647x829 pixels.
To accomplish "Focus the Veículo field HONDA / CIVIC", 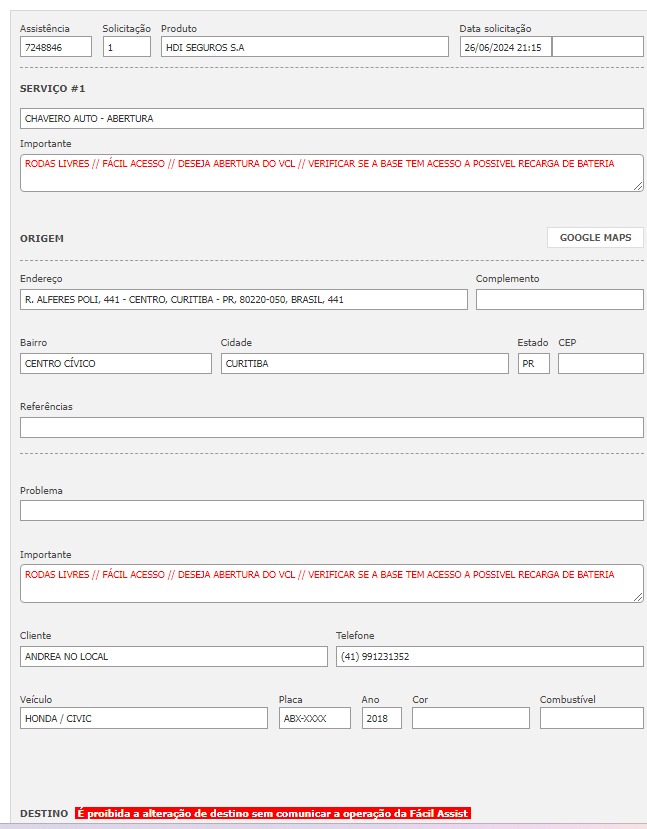I will (144, 718).
